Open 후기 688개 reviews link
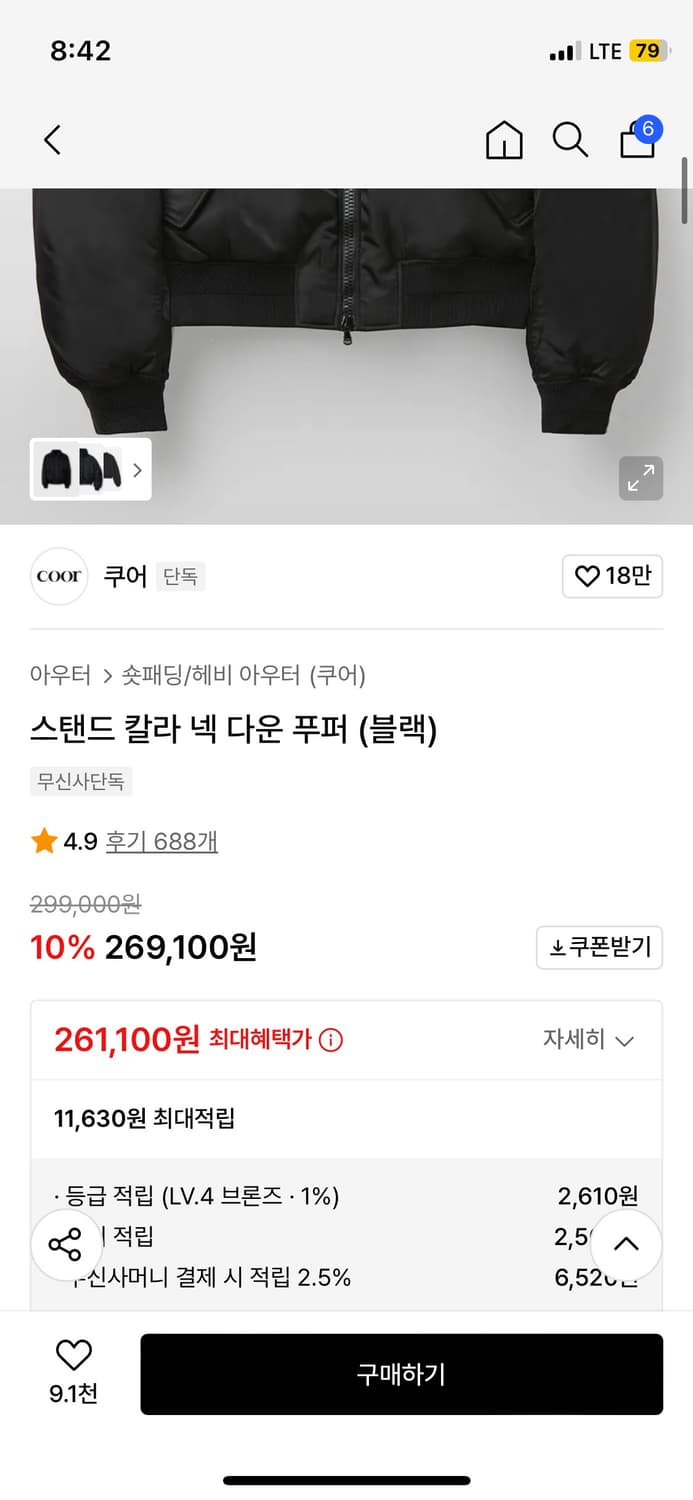 161,841
